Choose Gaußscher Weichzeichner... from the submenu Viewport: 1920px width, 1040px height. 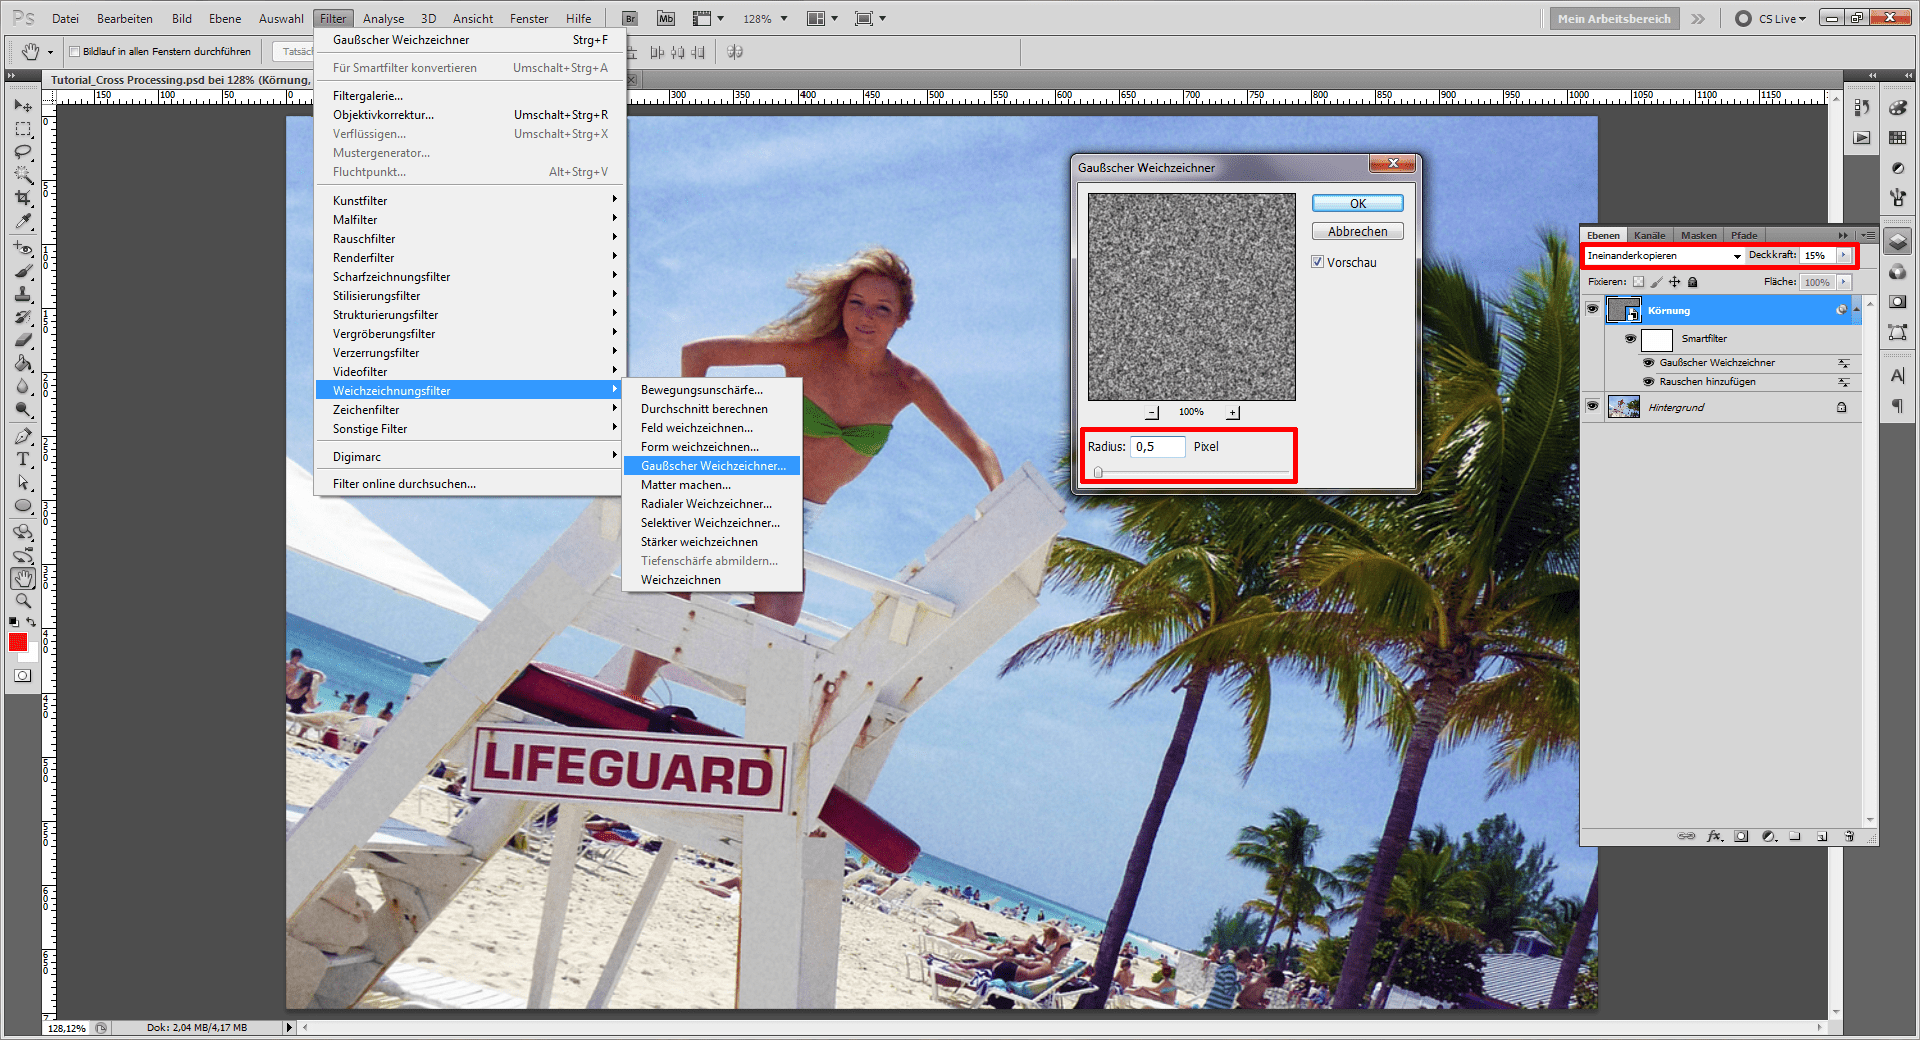[x=712, y=466]
